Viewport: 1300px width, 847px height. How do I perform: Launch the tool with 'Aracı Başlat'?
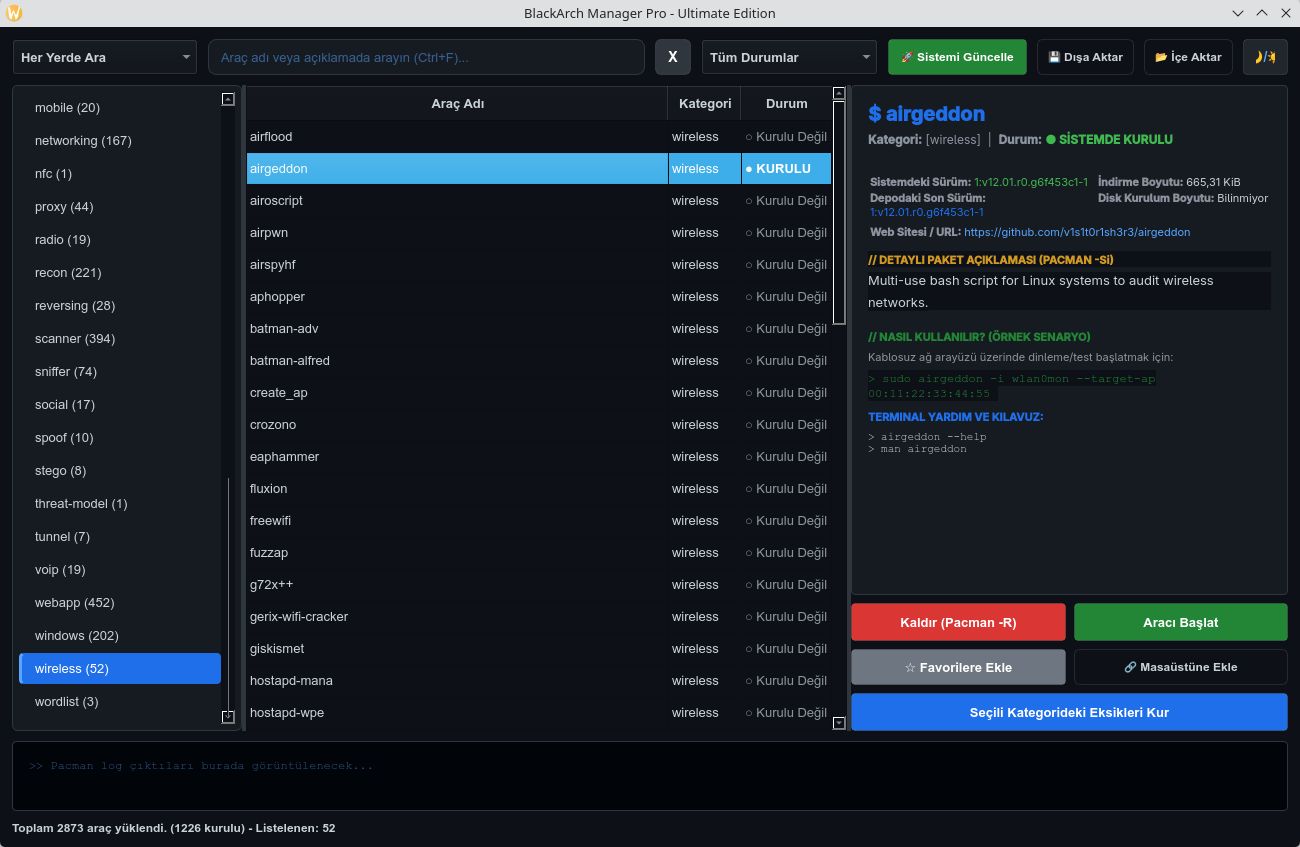point(1181,622)
